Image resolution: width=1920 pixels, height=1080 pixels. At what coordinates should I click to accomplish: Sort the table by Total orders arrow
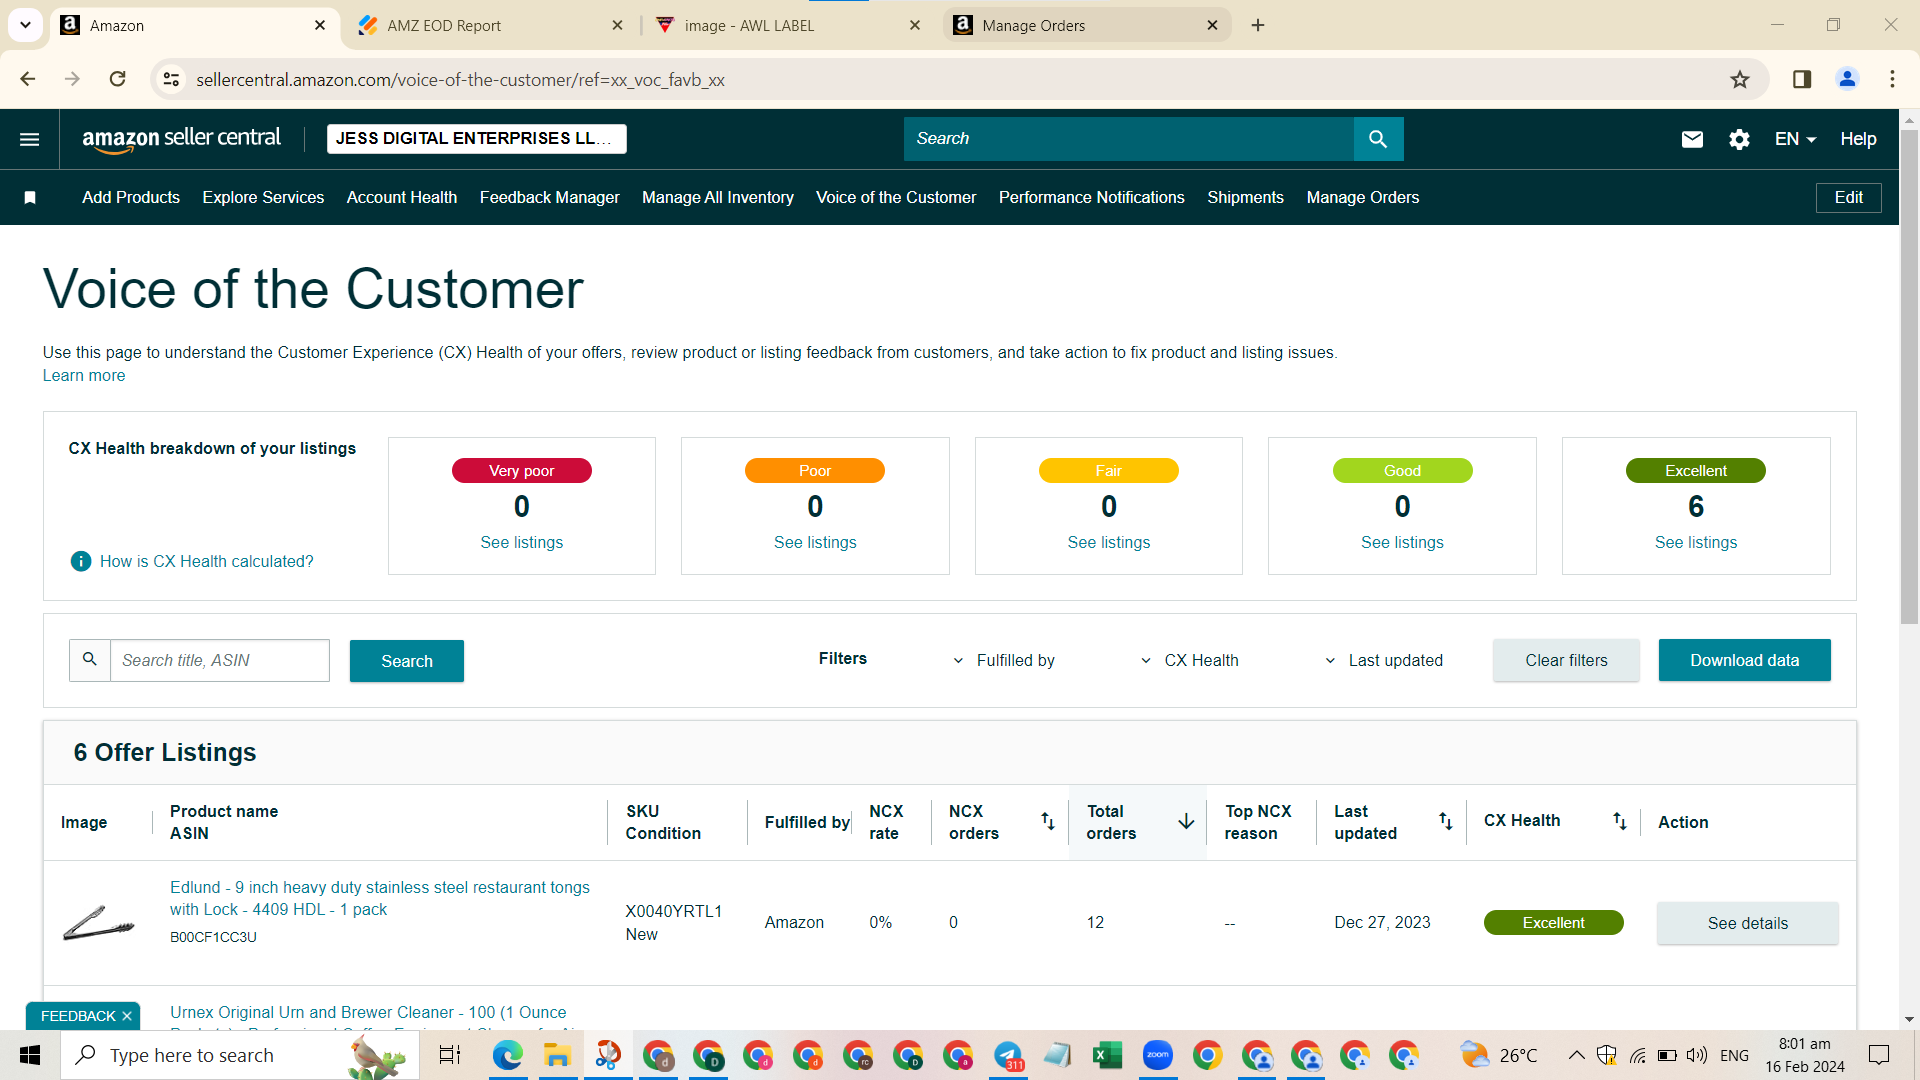point(1186,821)
